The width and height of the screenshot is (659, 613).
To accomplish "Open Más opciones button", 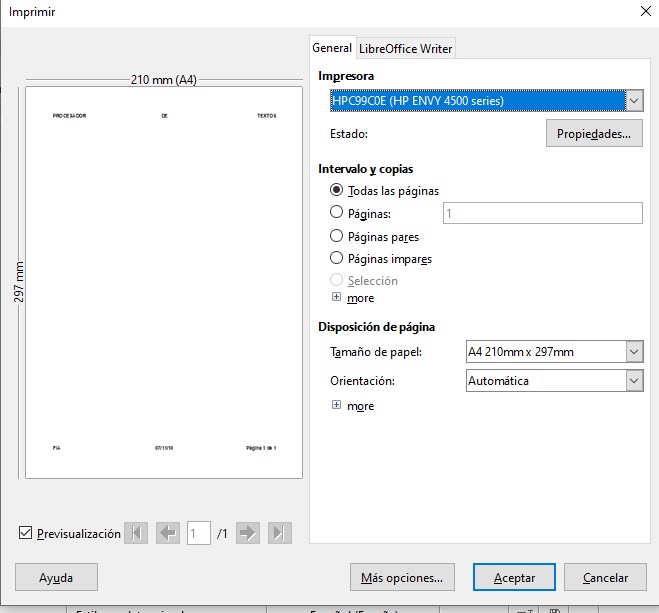I will [402, 577].
